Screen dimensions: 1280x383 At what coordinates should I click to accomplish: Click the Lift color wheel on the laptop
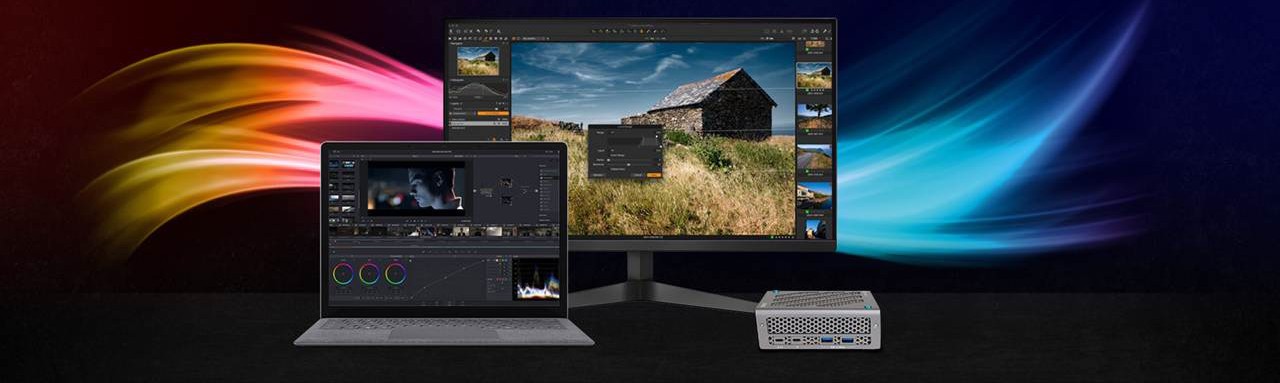343,273
